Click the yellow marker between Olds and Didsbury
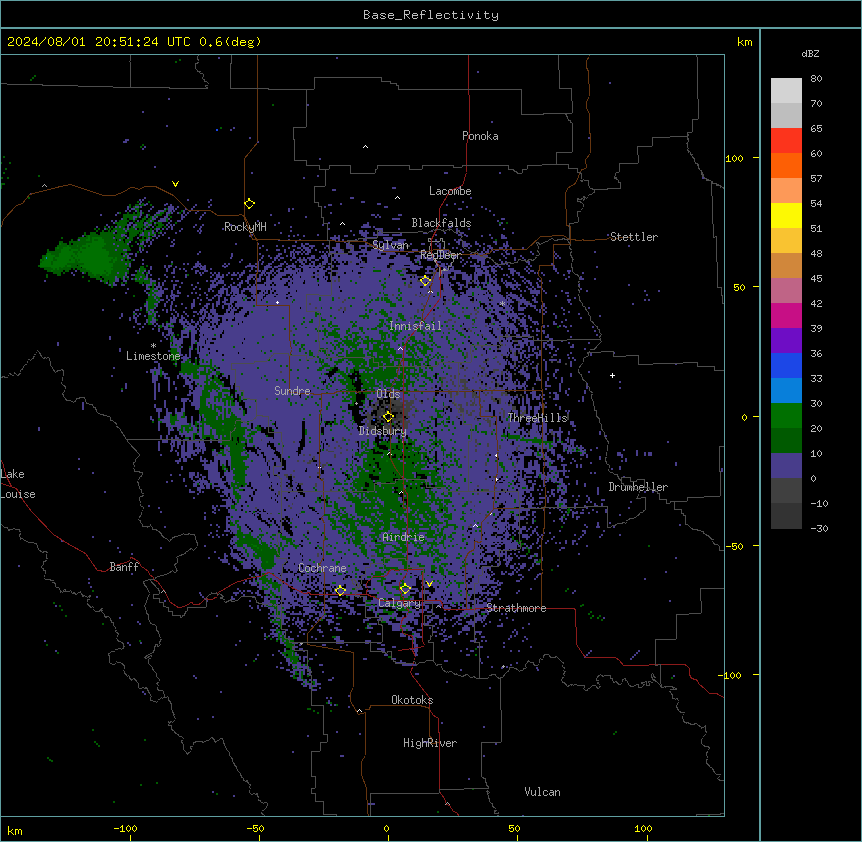 click(388, 417)
